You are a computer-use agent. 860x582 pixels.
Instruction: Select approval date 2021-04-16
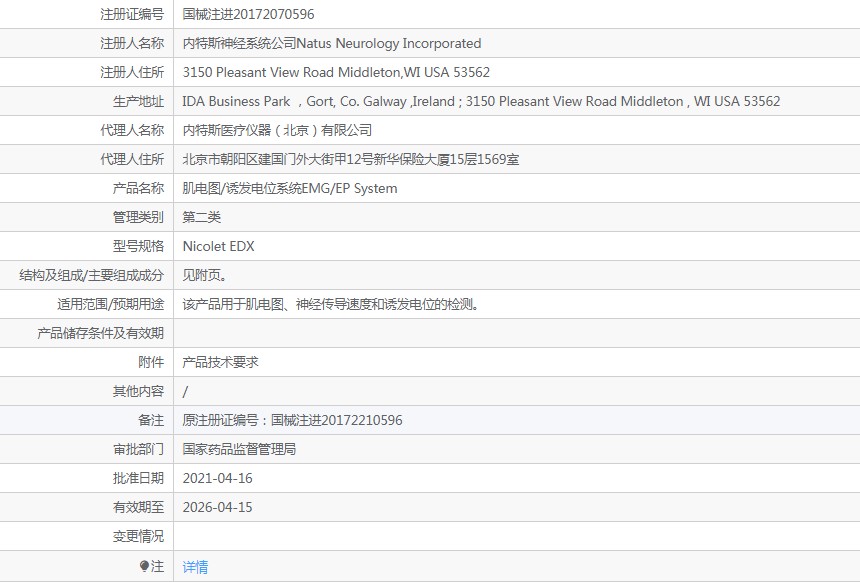[x=218, y=479]
